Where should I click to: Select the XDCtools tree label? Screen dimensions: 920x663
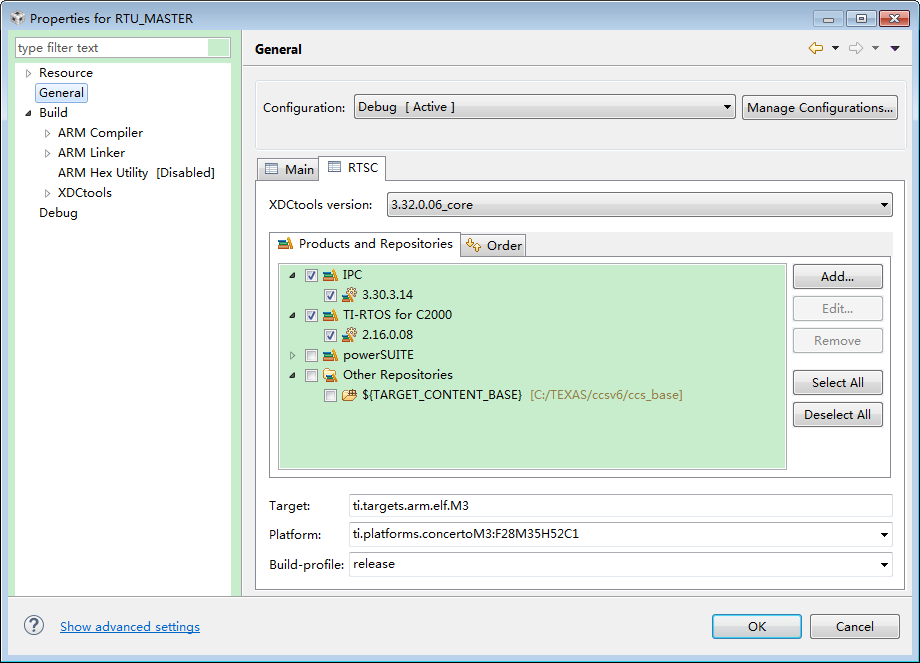click(x=84, y=192)
